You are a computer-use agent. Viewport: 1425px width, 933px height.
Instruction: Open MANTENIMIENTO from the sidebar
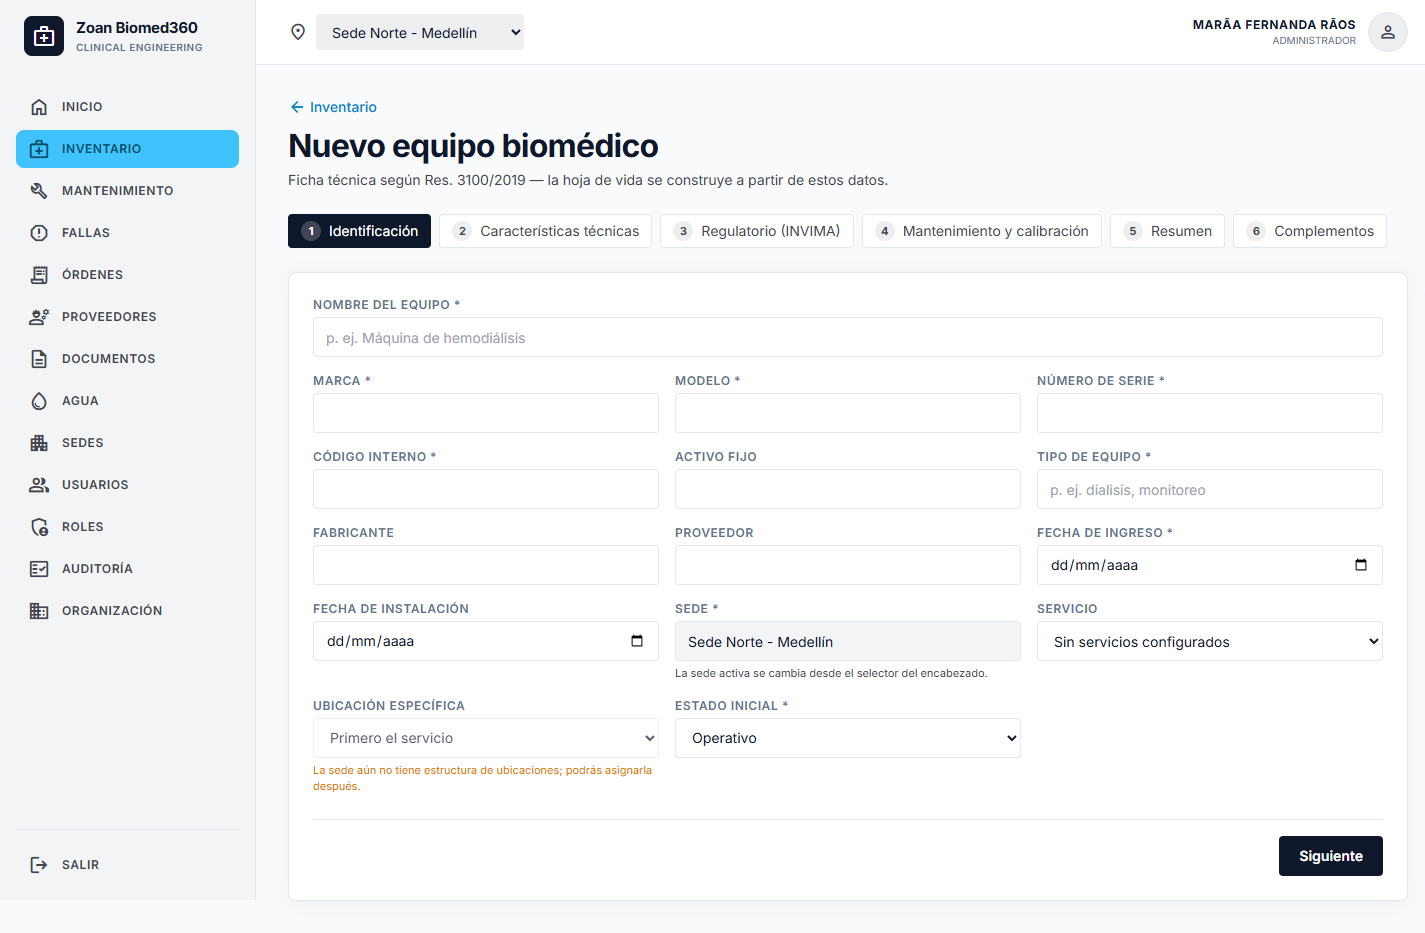click(128, 191)
